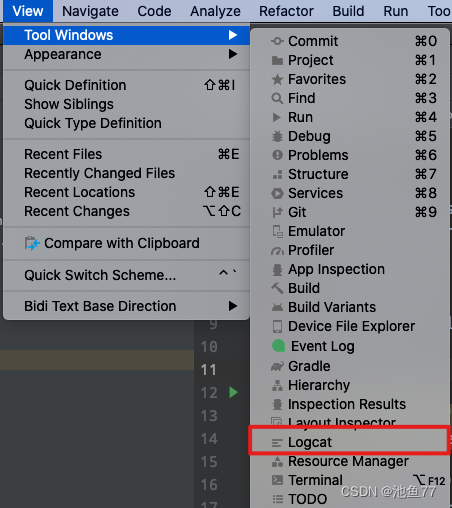452x508 pixels.
Task: Open the Navigate menu
Action: point(90,11)
